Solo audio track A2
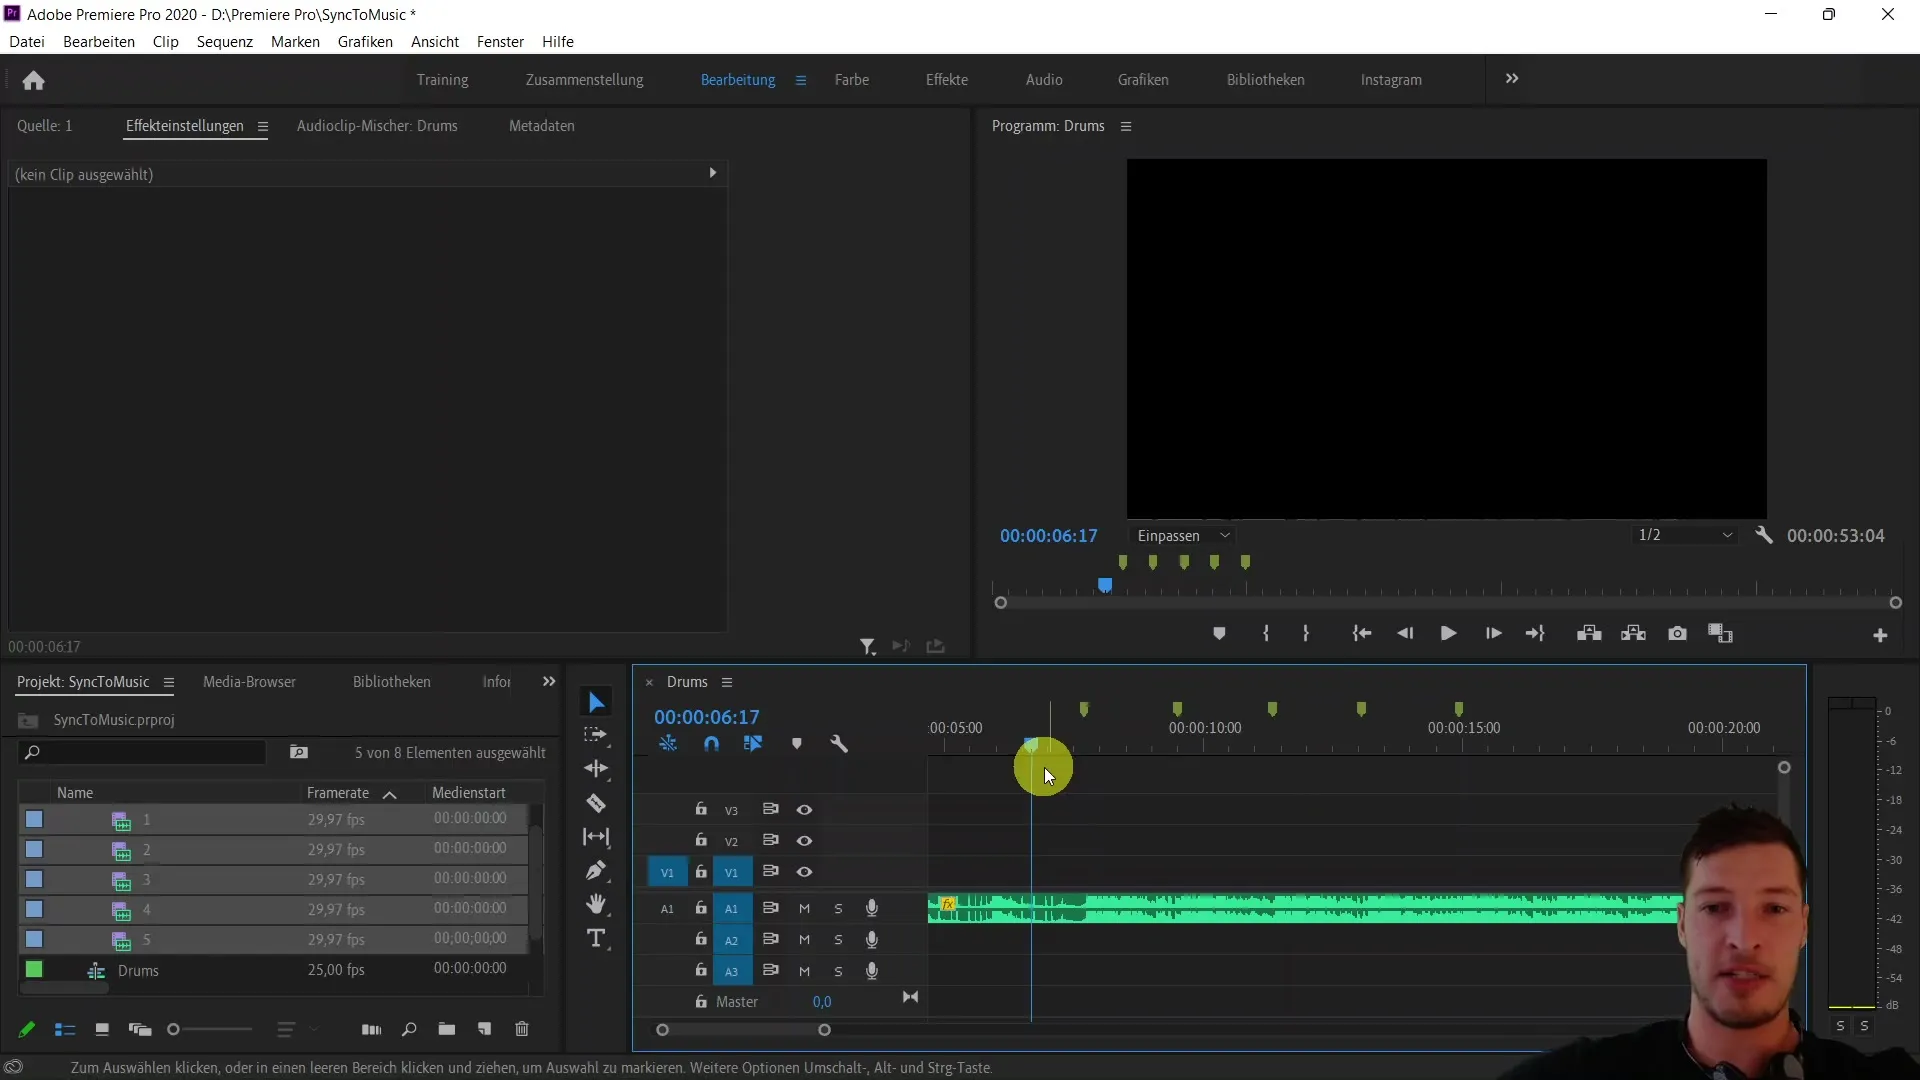Image resolution: width=1920 pixels, height=1080 pixels. click(838, 940)
